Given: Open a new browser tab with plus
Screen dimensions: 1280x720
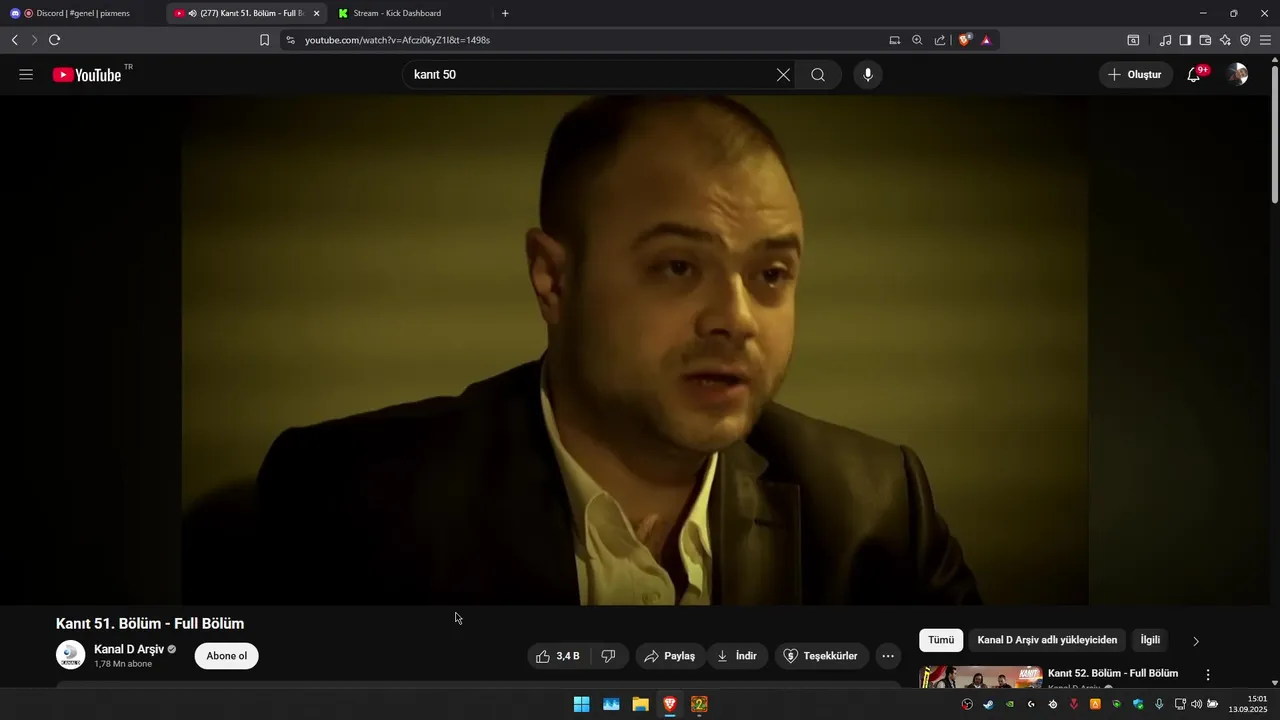Looking at the screenshot, I should coord(505,13).
